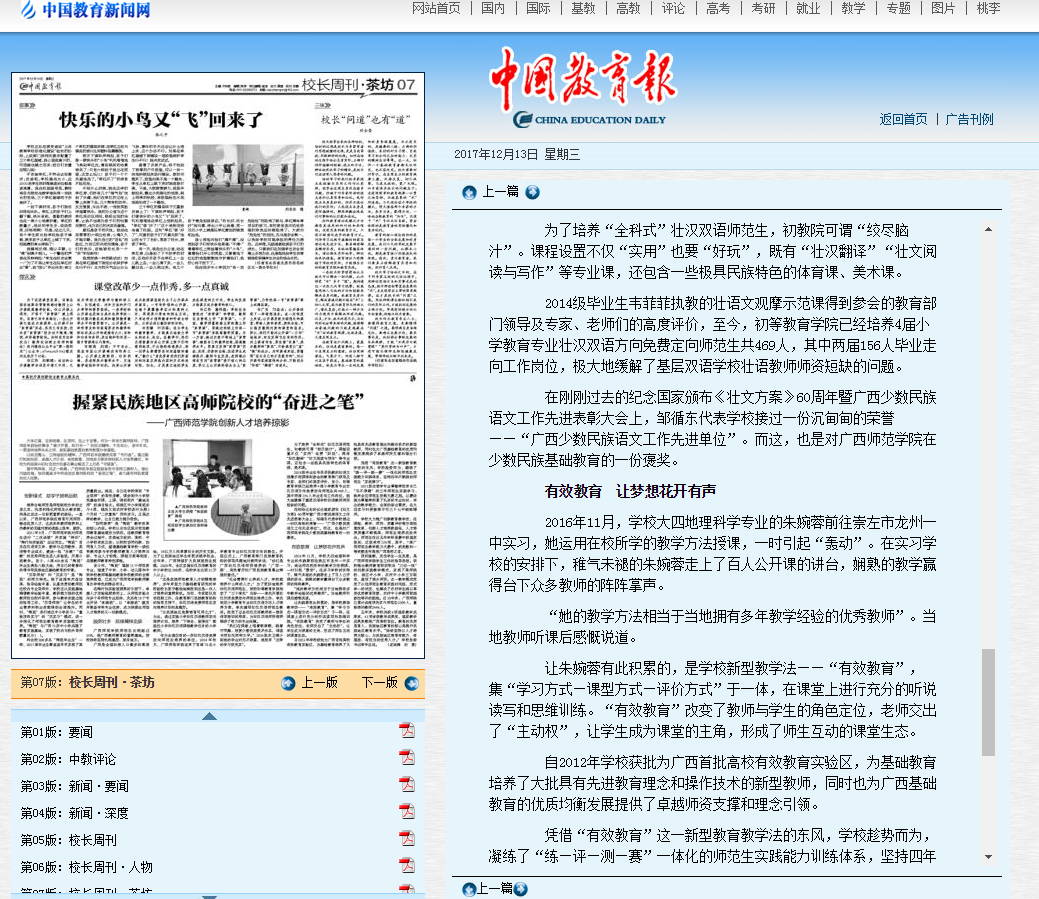Click the 第07版：校长周刊·茶坊 page title
1039x899 pixels.
(x=87, y=682)
